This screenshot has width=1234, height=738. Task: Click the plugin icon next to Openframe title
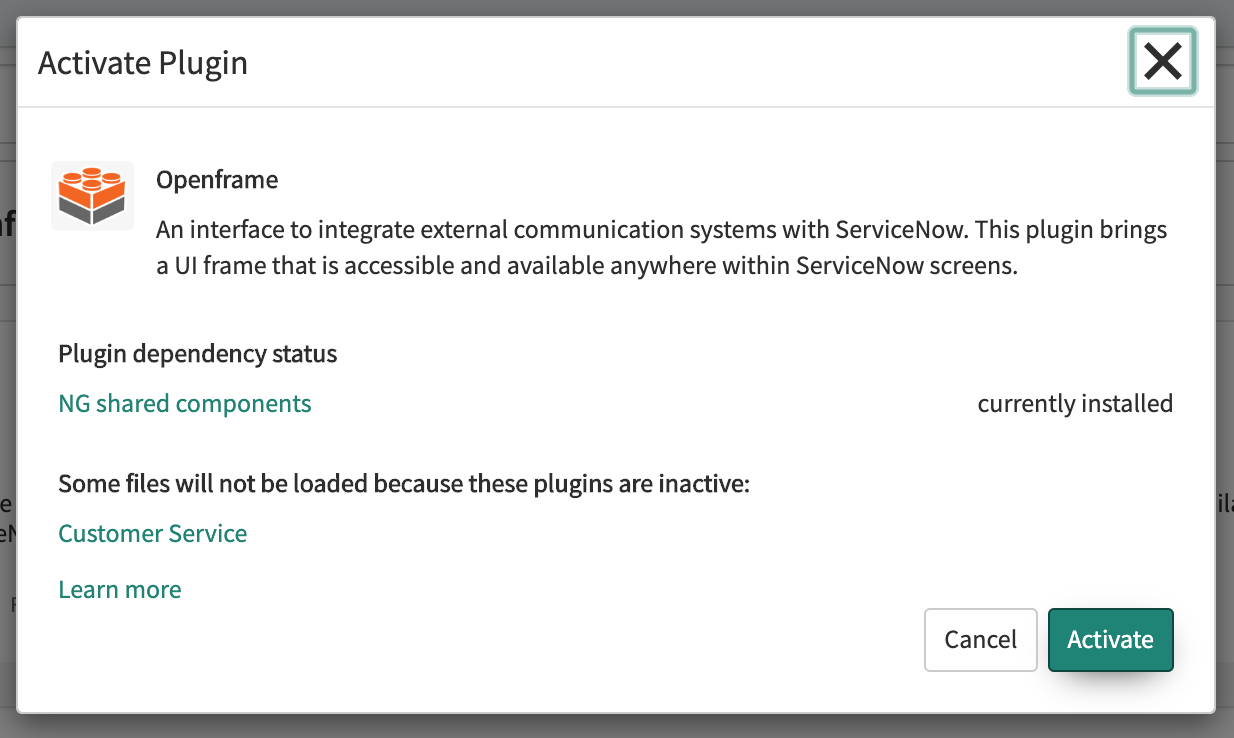pos(92,195)
